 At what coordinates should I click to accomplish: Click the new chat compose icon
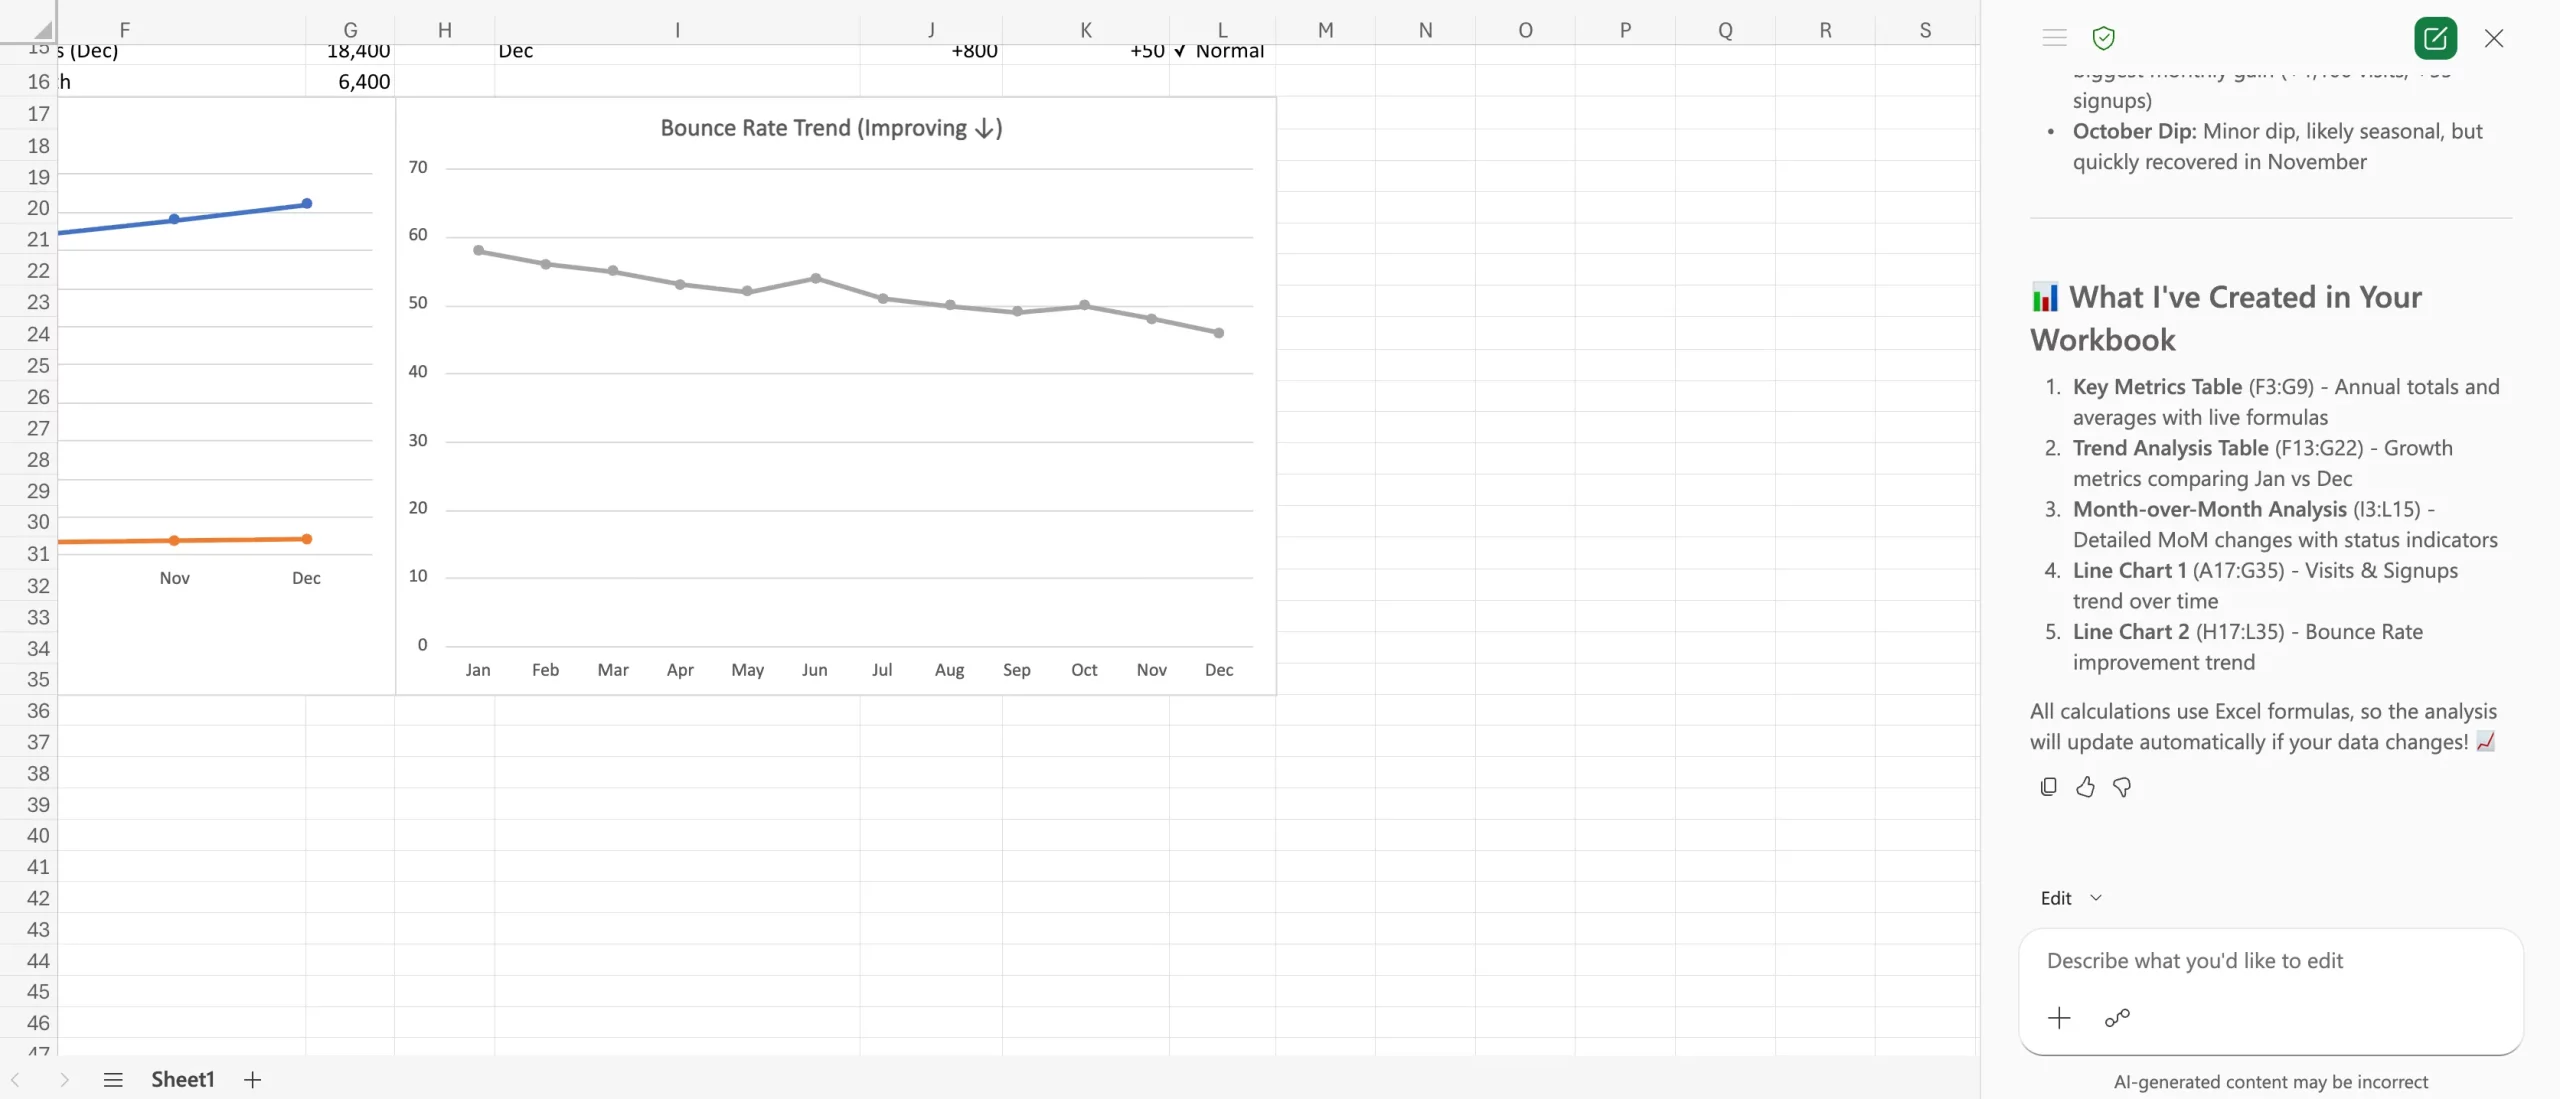[x=2435, y=38]
